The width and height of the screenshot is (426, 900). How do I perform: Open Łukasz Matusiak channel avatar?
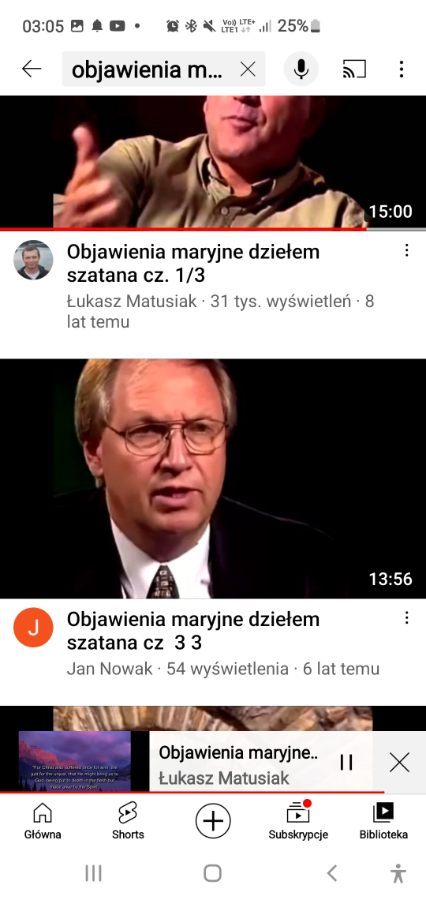(x=33, y=260)
